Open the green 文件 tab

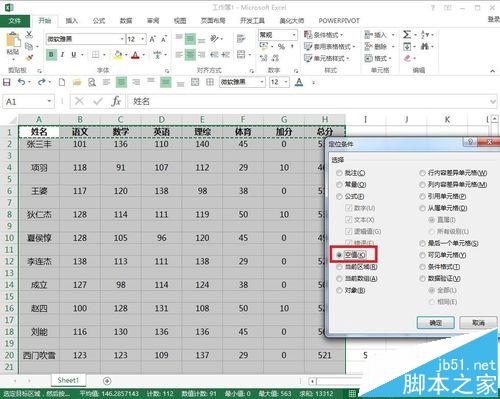(x=15, y=21)
